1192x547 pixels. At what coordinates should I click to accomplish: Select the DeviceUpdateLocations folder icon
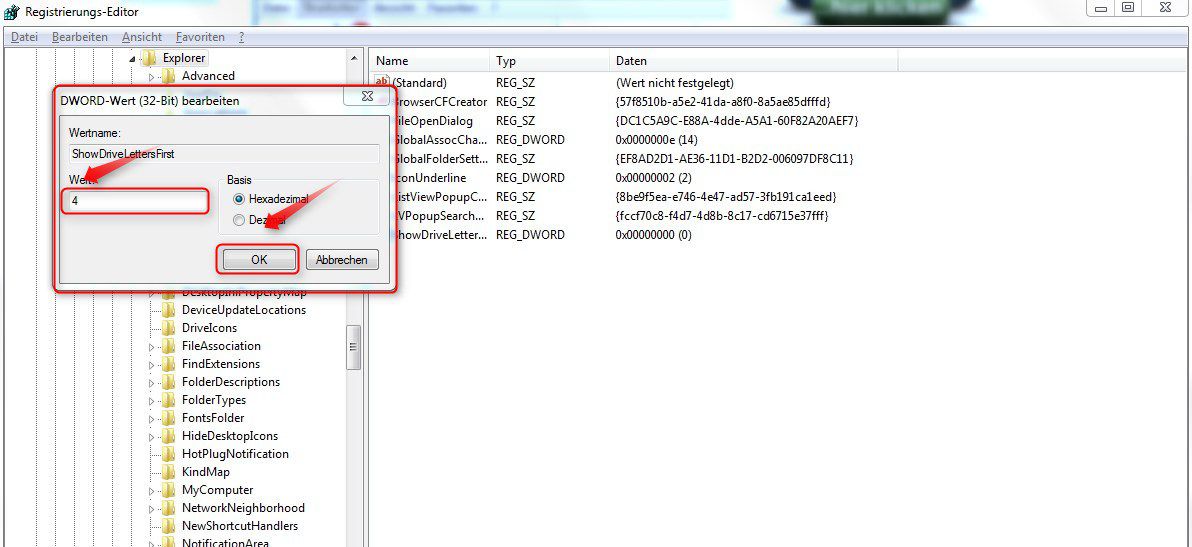(169, 310)
